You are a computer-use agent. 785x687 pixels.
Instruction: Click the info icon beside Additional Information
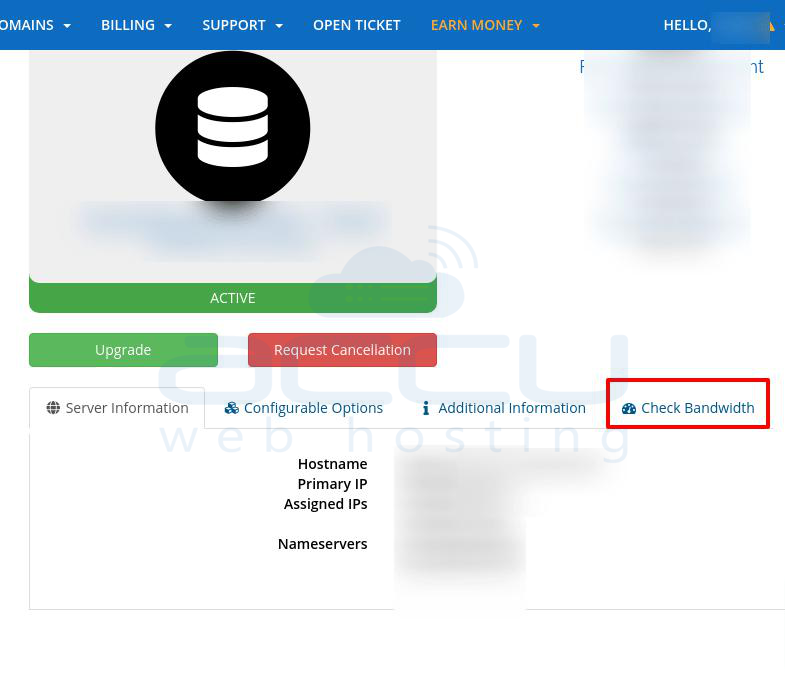pyautogui.click(x=426, y=408)
